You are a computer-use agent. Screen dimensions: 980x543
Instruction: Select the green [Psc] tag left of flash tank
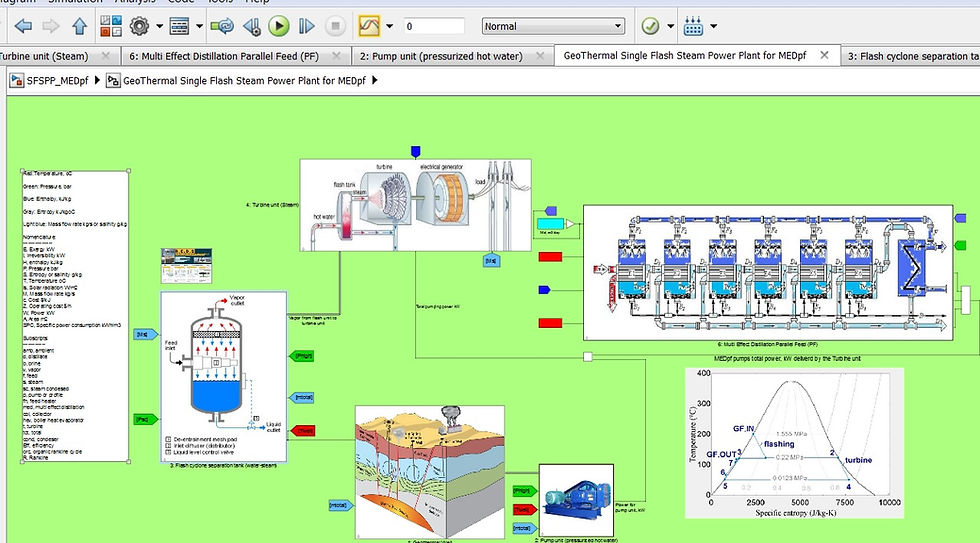coord(146,419)
